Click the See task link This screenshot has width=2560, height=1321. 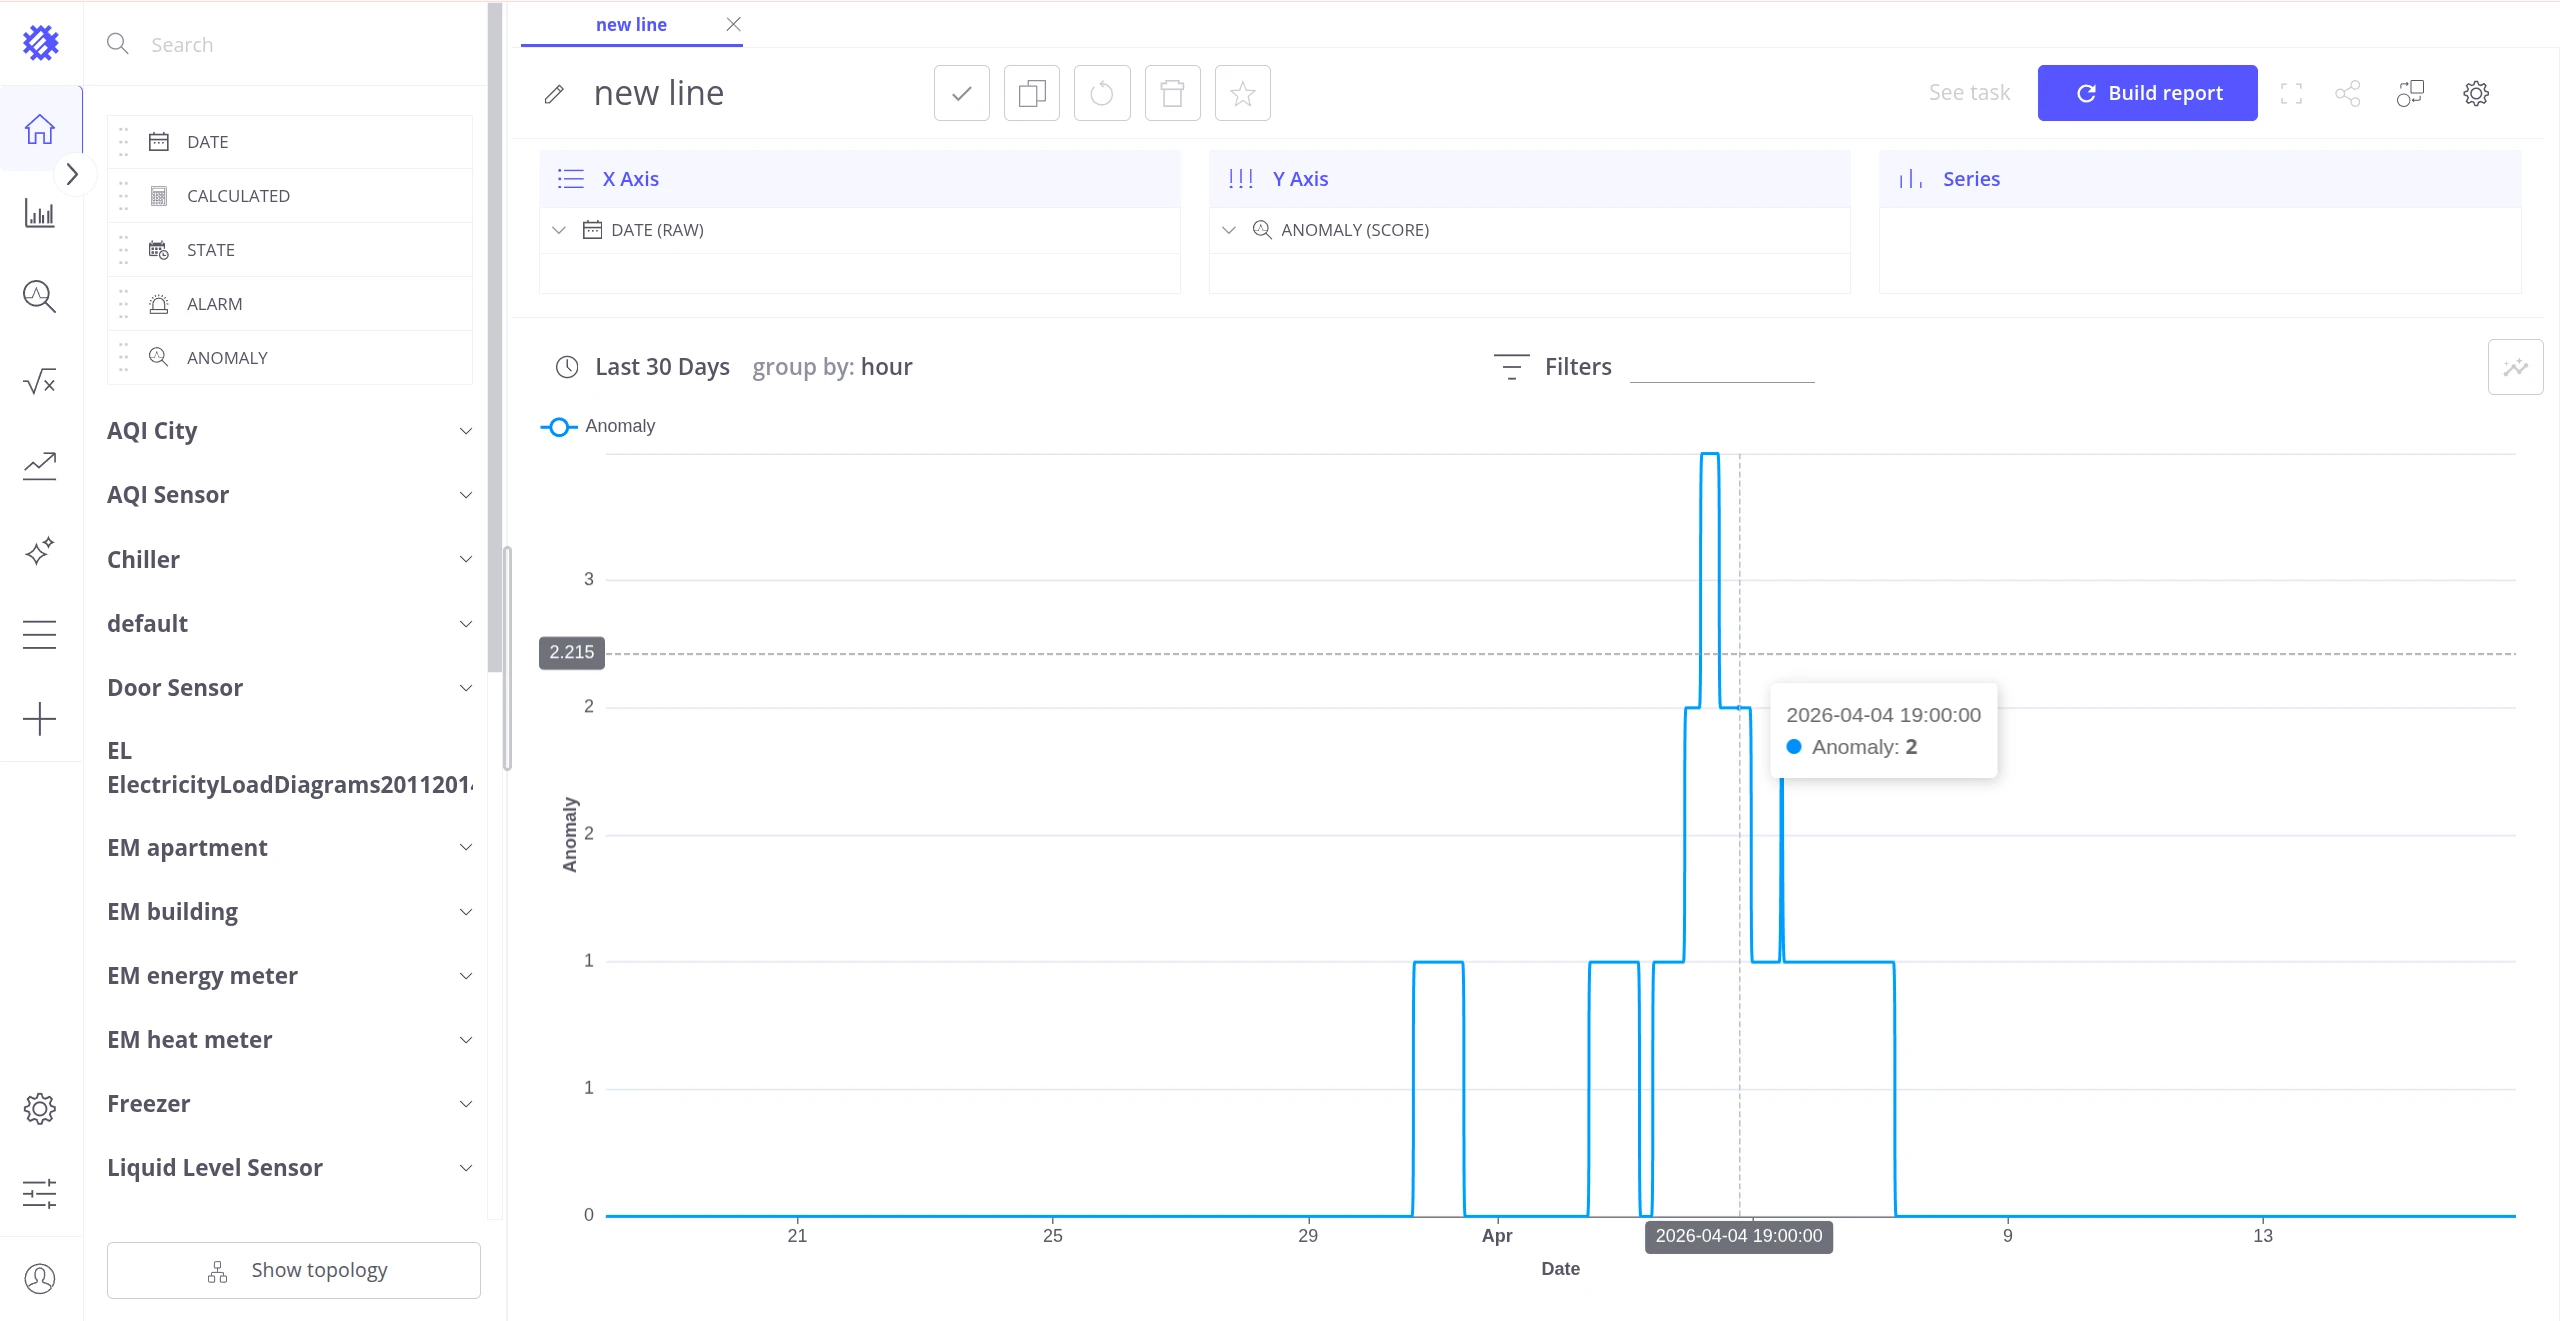click(x=1969, y=93)
